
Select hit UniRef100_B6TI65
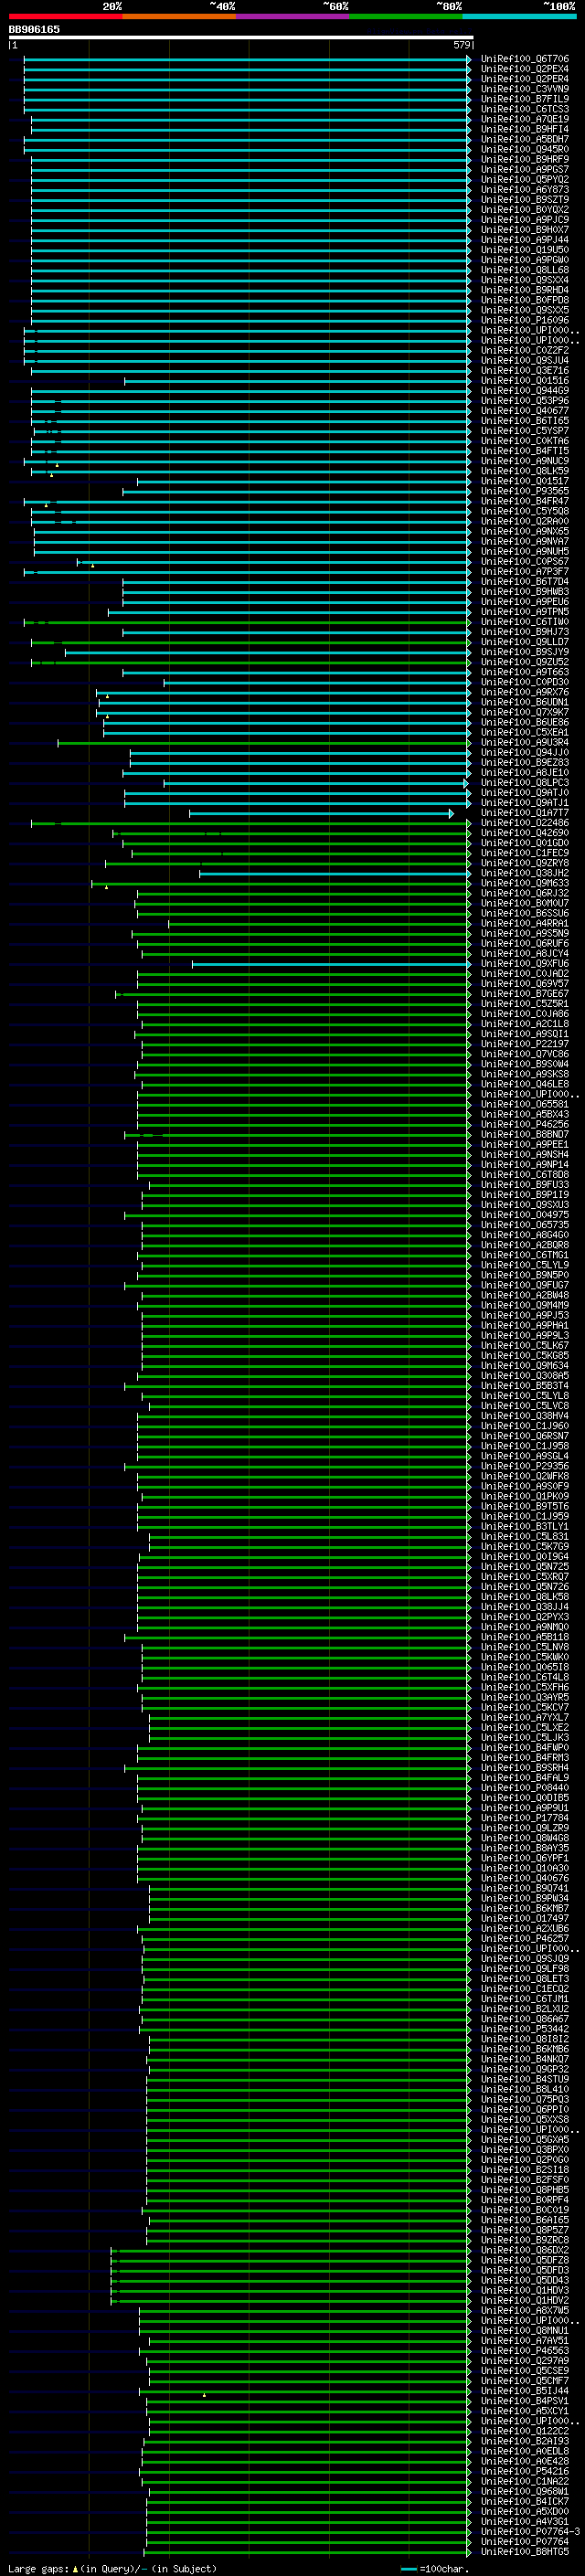(x=524, y=420)
